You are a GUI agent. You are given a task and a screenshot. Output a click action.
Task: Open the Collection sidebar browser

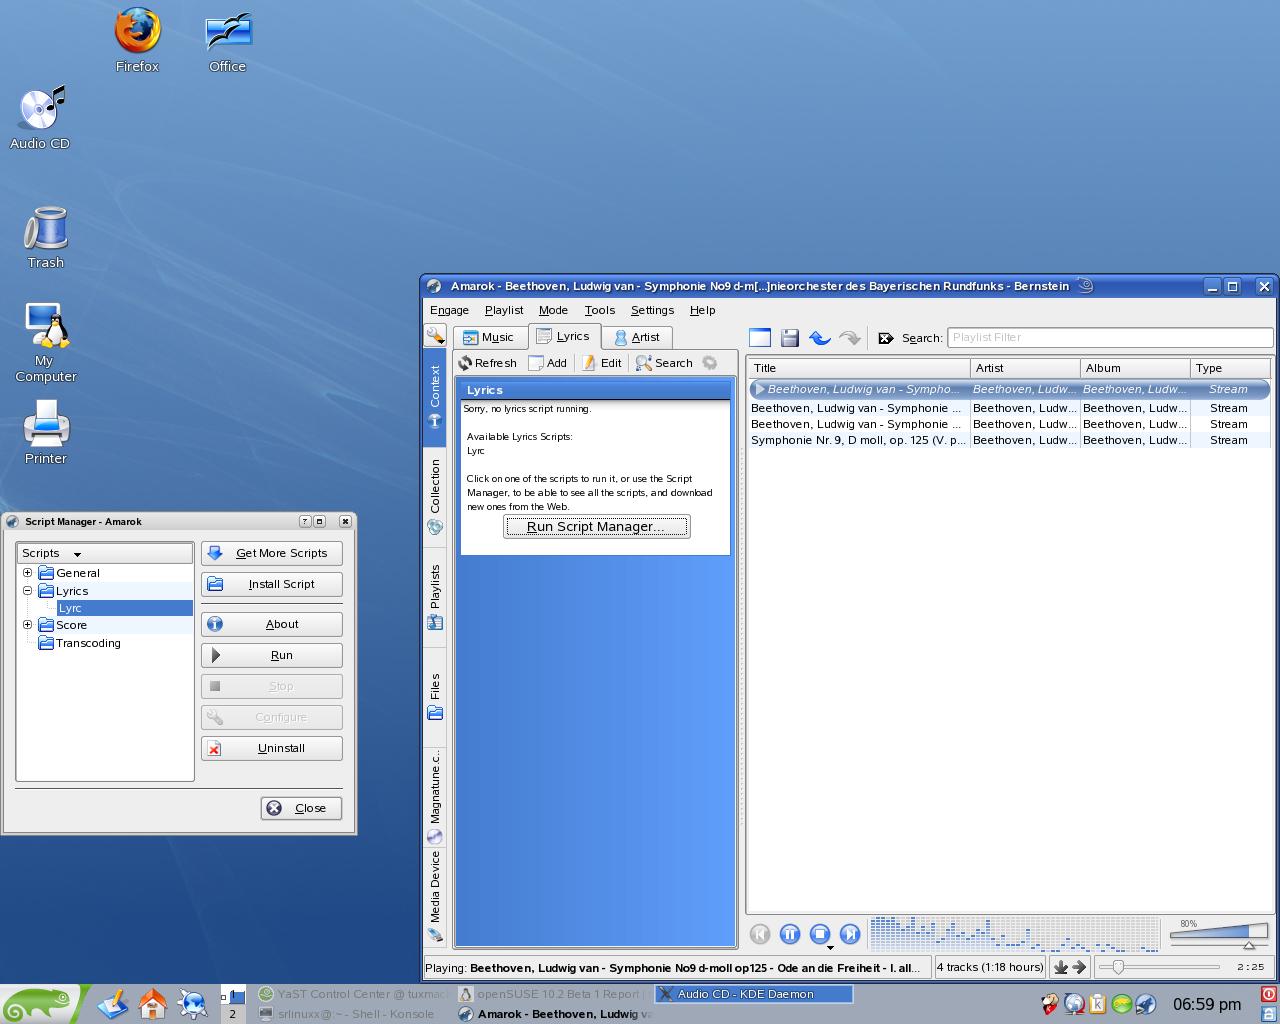click(x=435, y=496)
